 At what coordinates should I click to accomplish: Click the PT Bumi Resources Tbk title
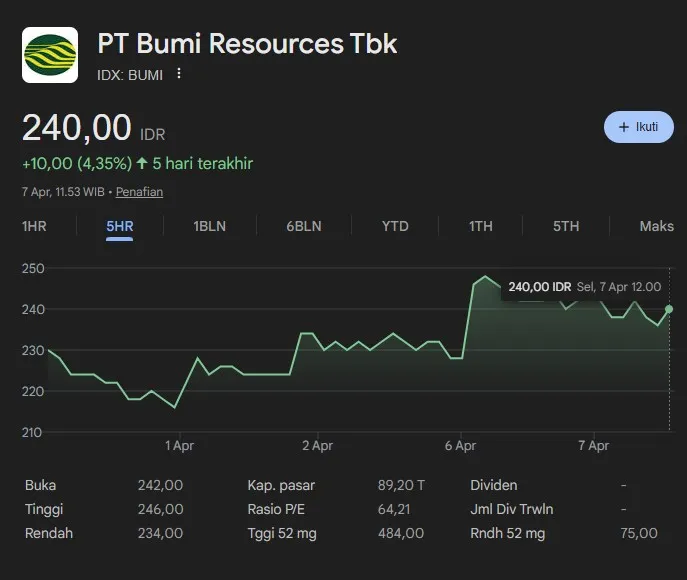click(x=247, y=43)
